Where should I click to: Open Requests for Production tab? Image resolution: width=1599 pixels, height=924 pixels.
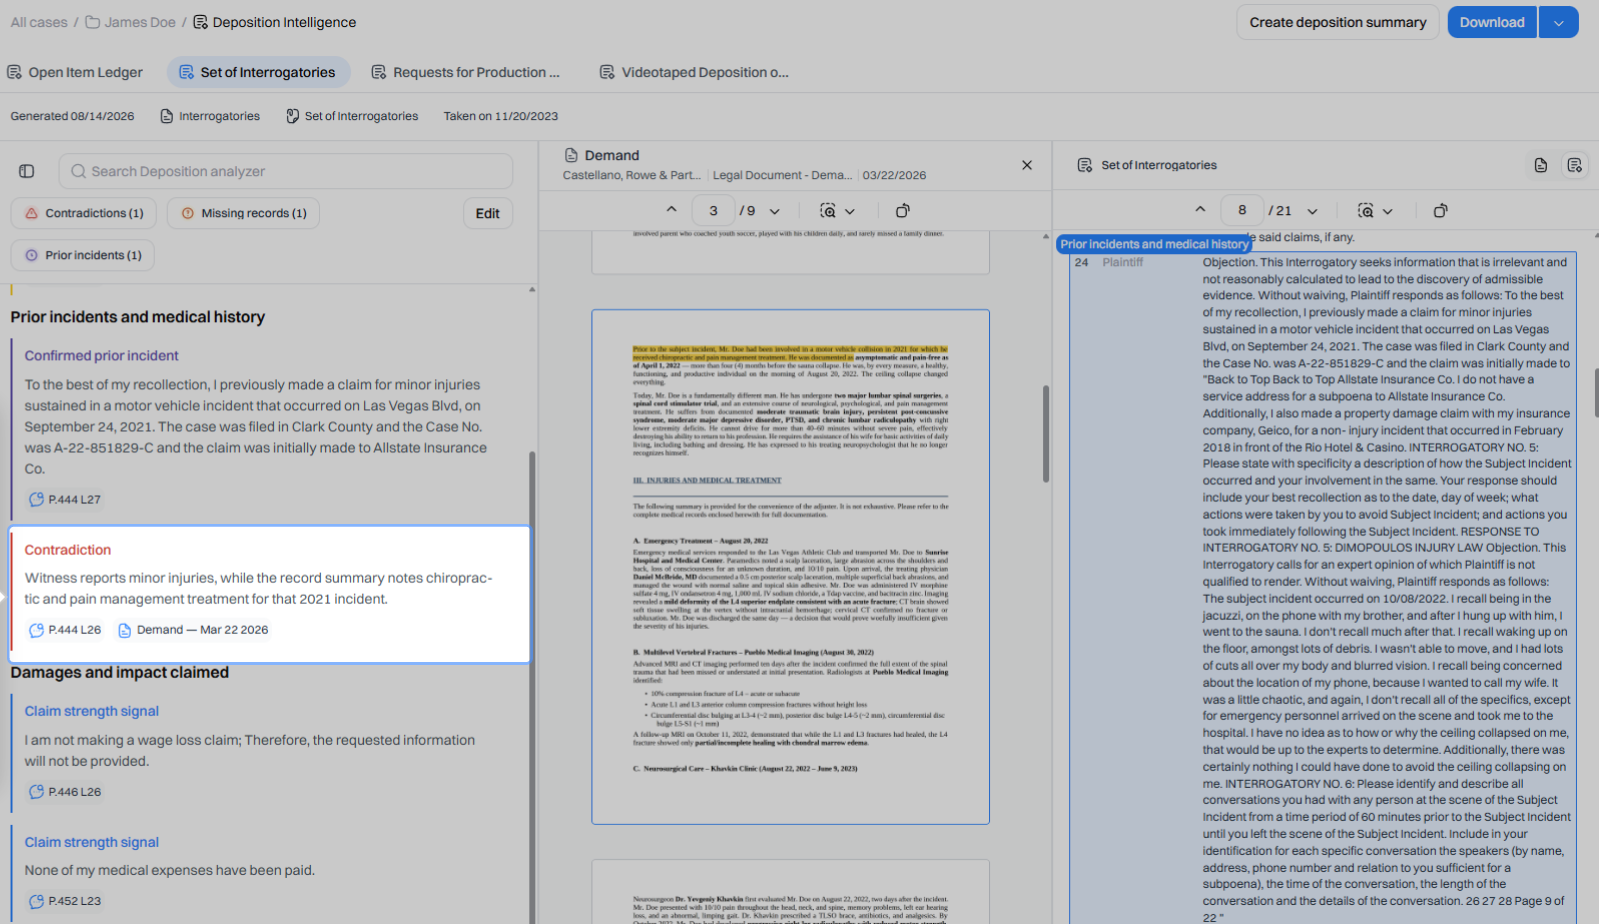click(465, 72)
